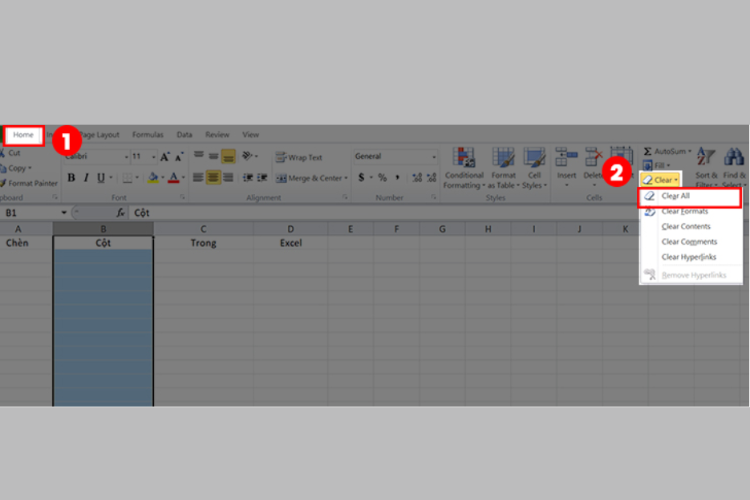750x500 pixels.
Task: Click the formula bar showing Cột
Action: tap(383, 213)
